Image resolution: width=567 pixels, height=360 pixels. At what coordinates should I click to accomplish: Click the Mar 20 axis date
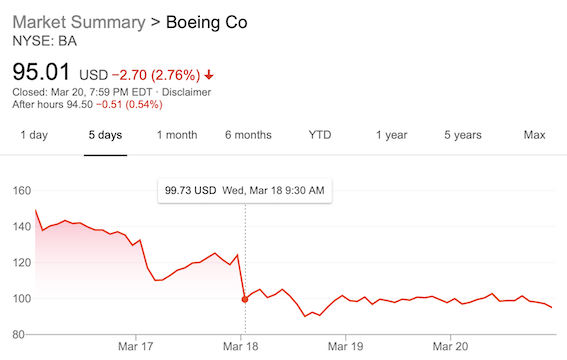[450, 346]
